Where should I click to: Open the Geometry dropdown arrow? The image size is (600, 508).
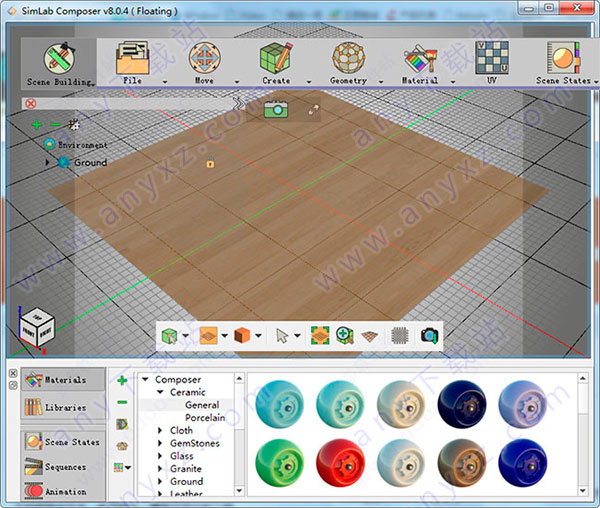coord(381,82)
